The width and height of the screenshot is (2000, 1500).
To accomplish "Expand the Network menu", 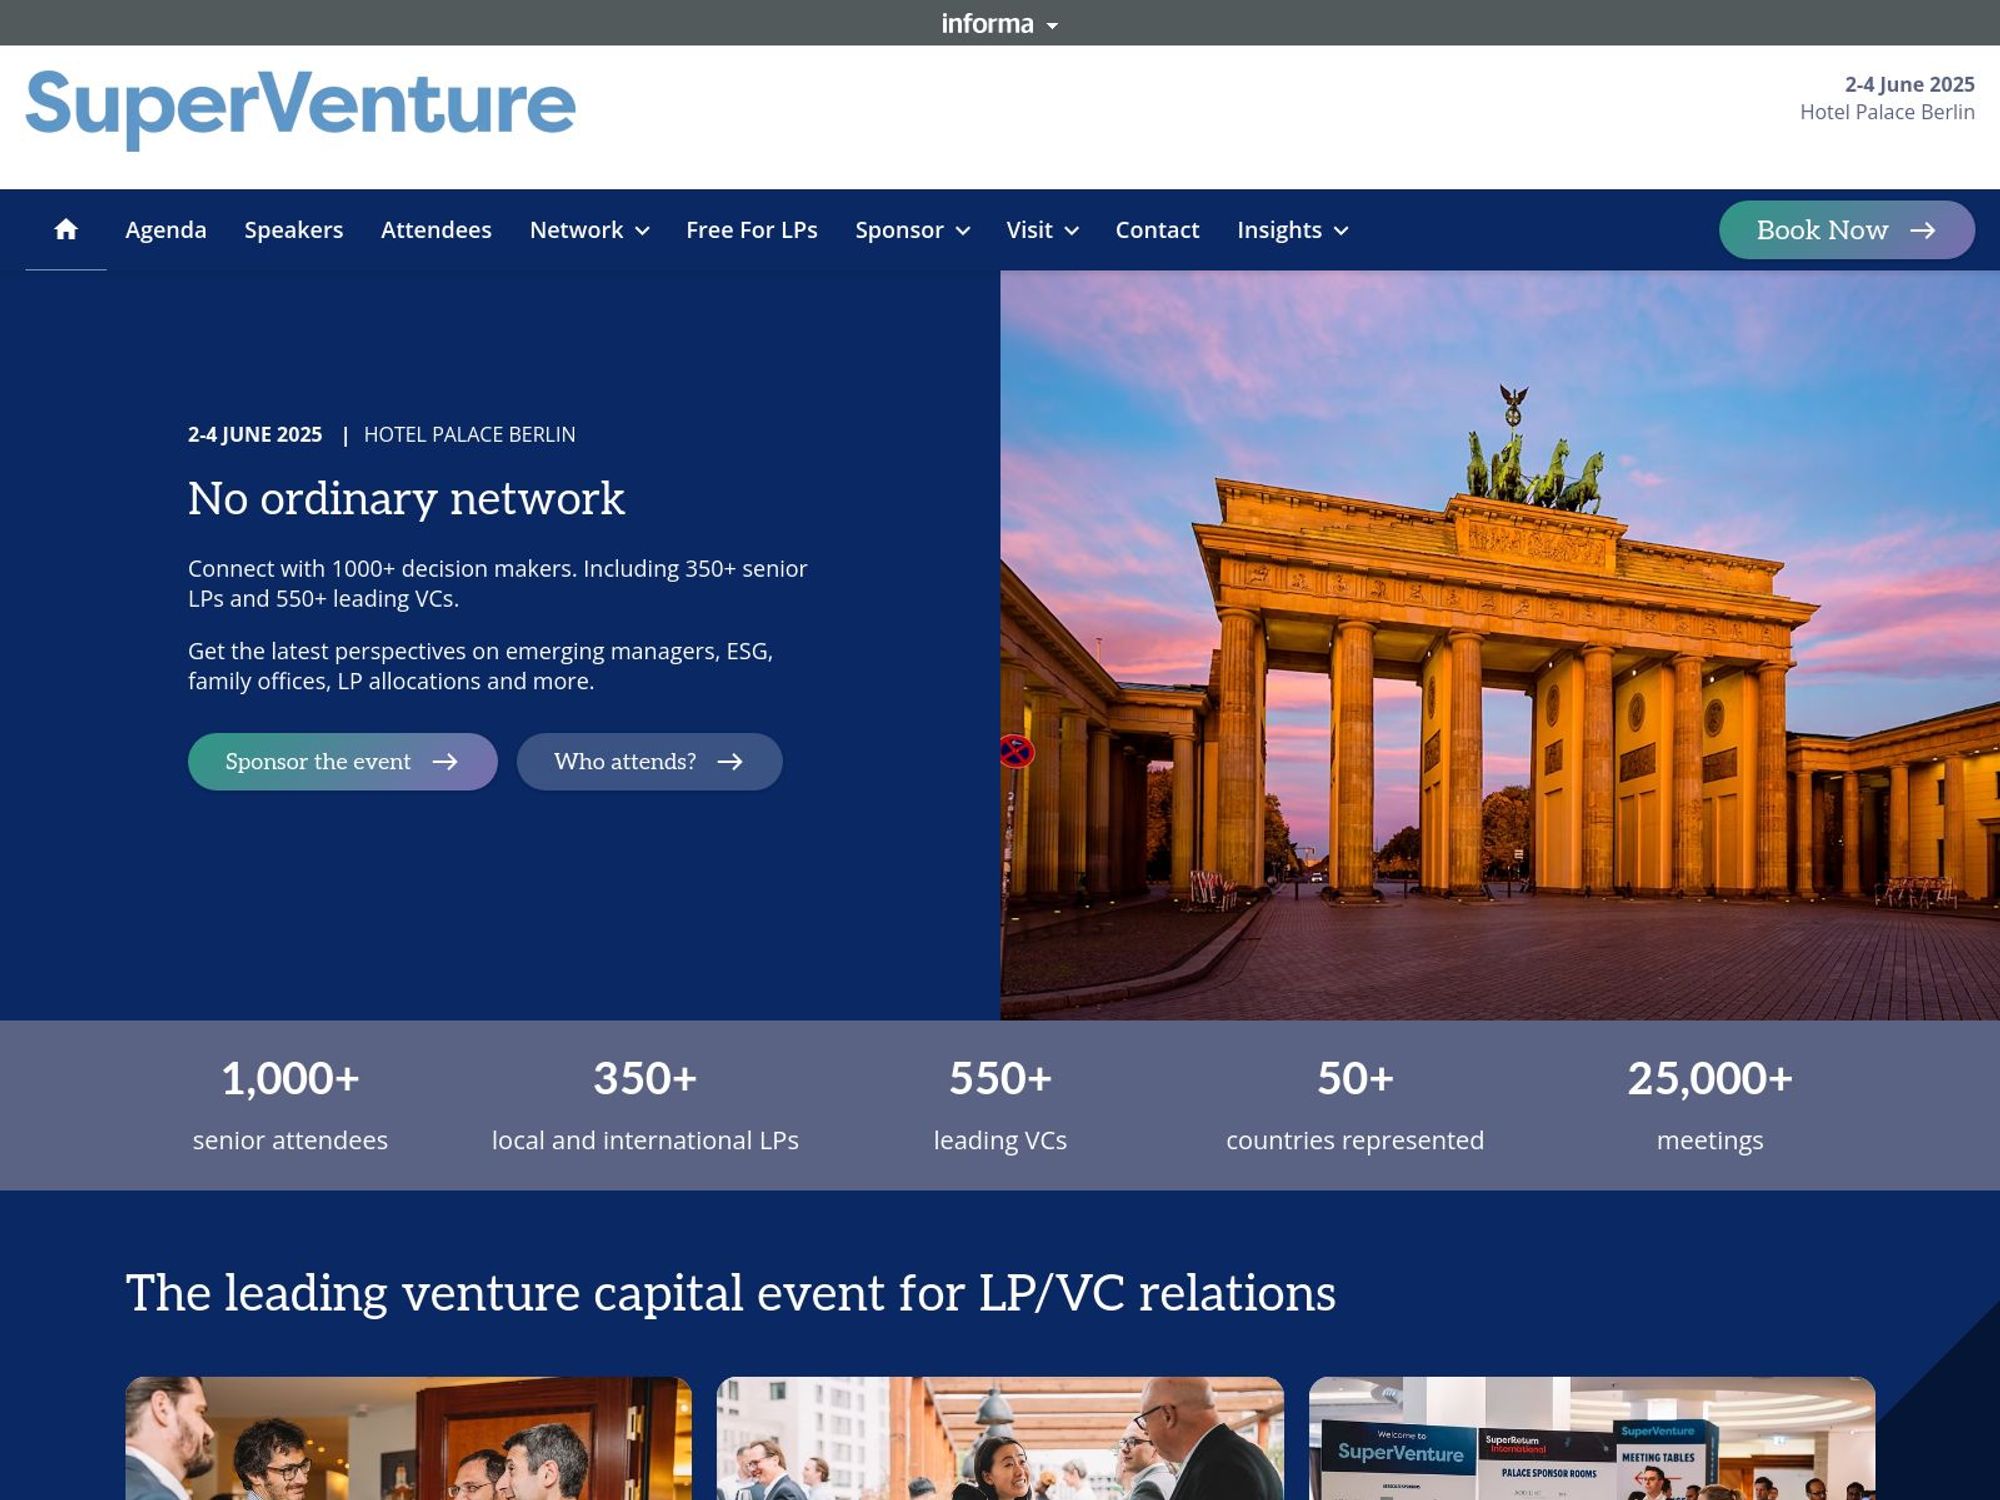I will pos(589,230).
